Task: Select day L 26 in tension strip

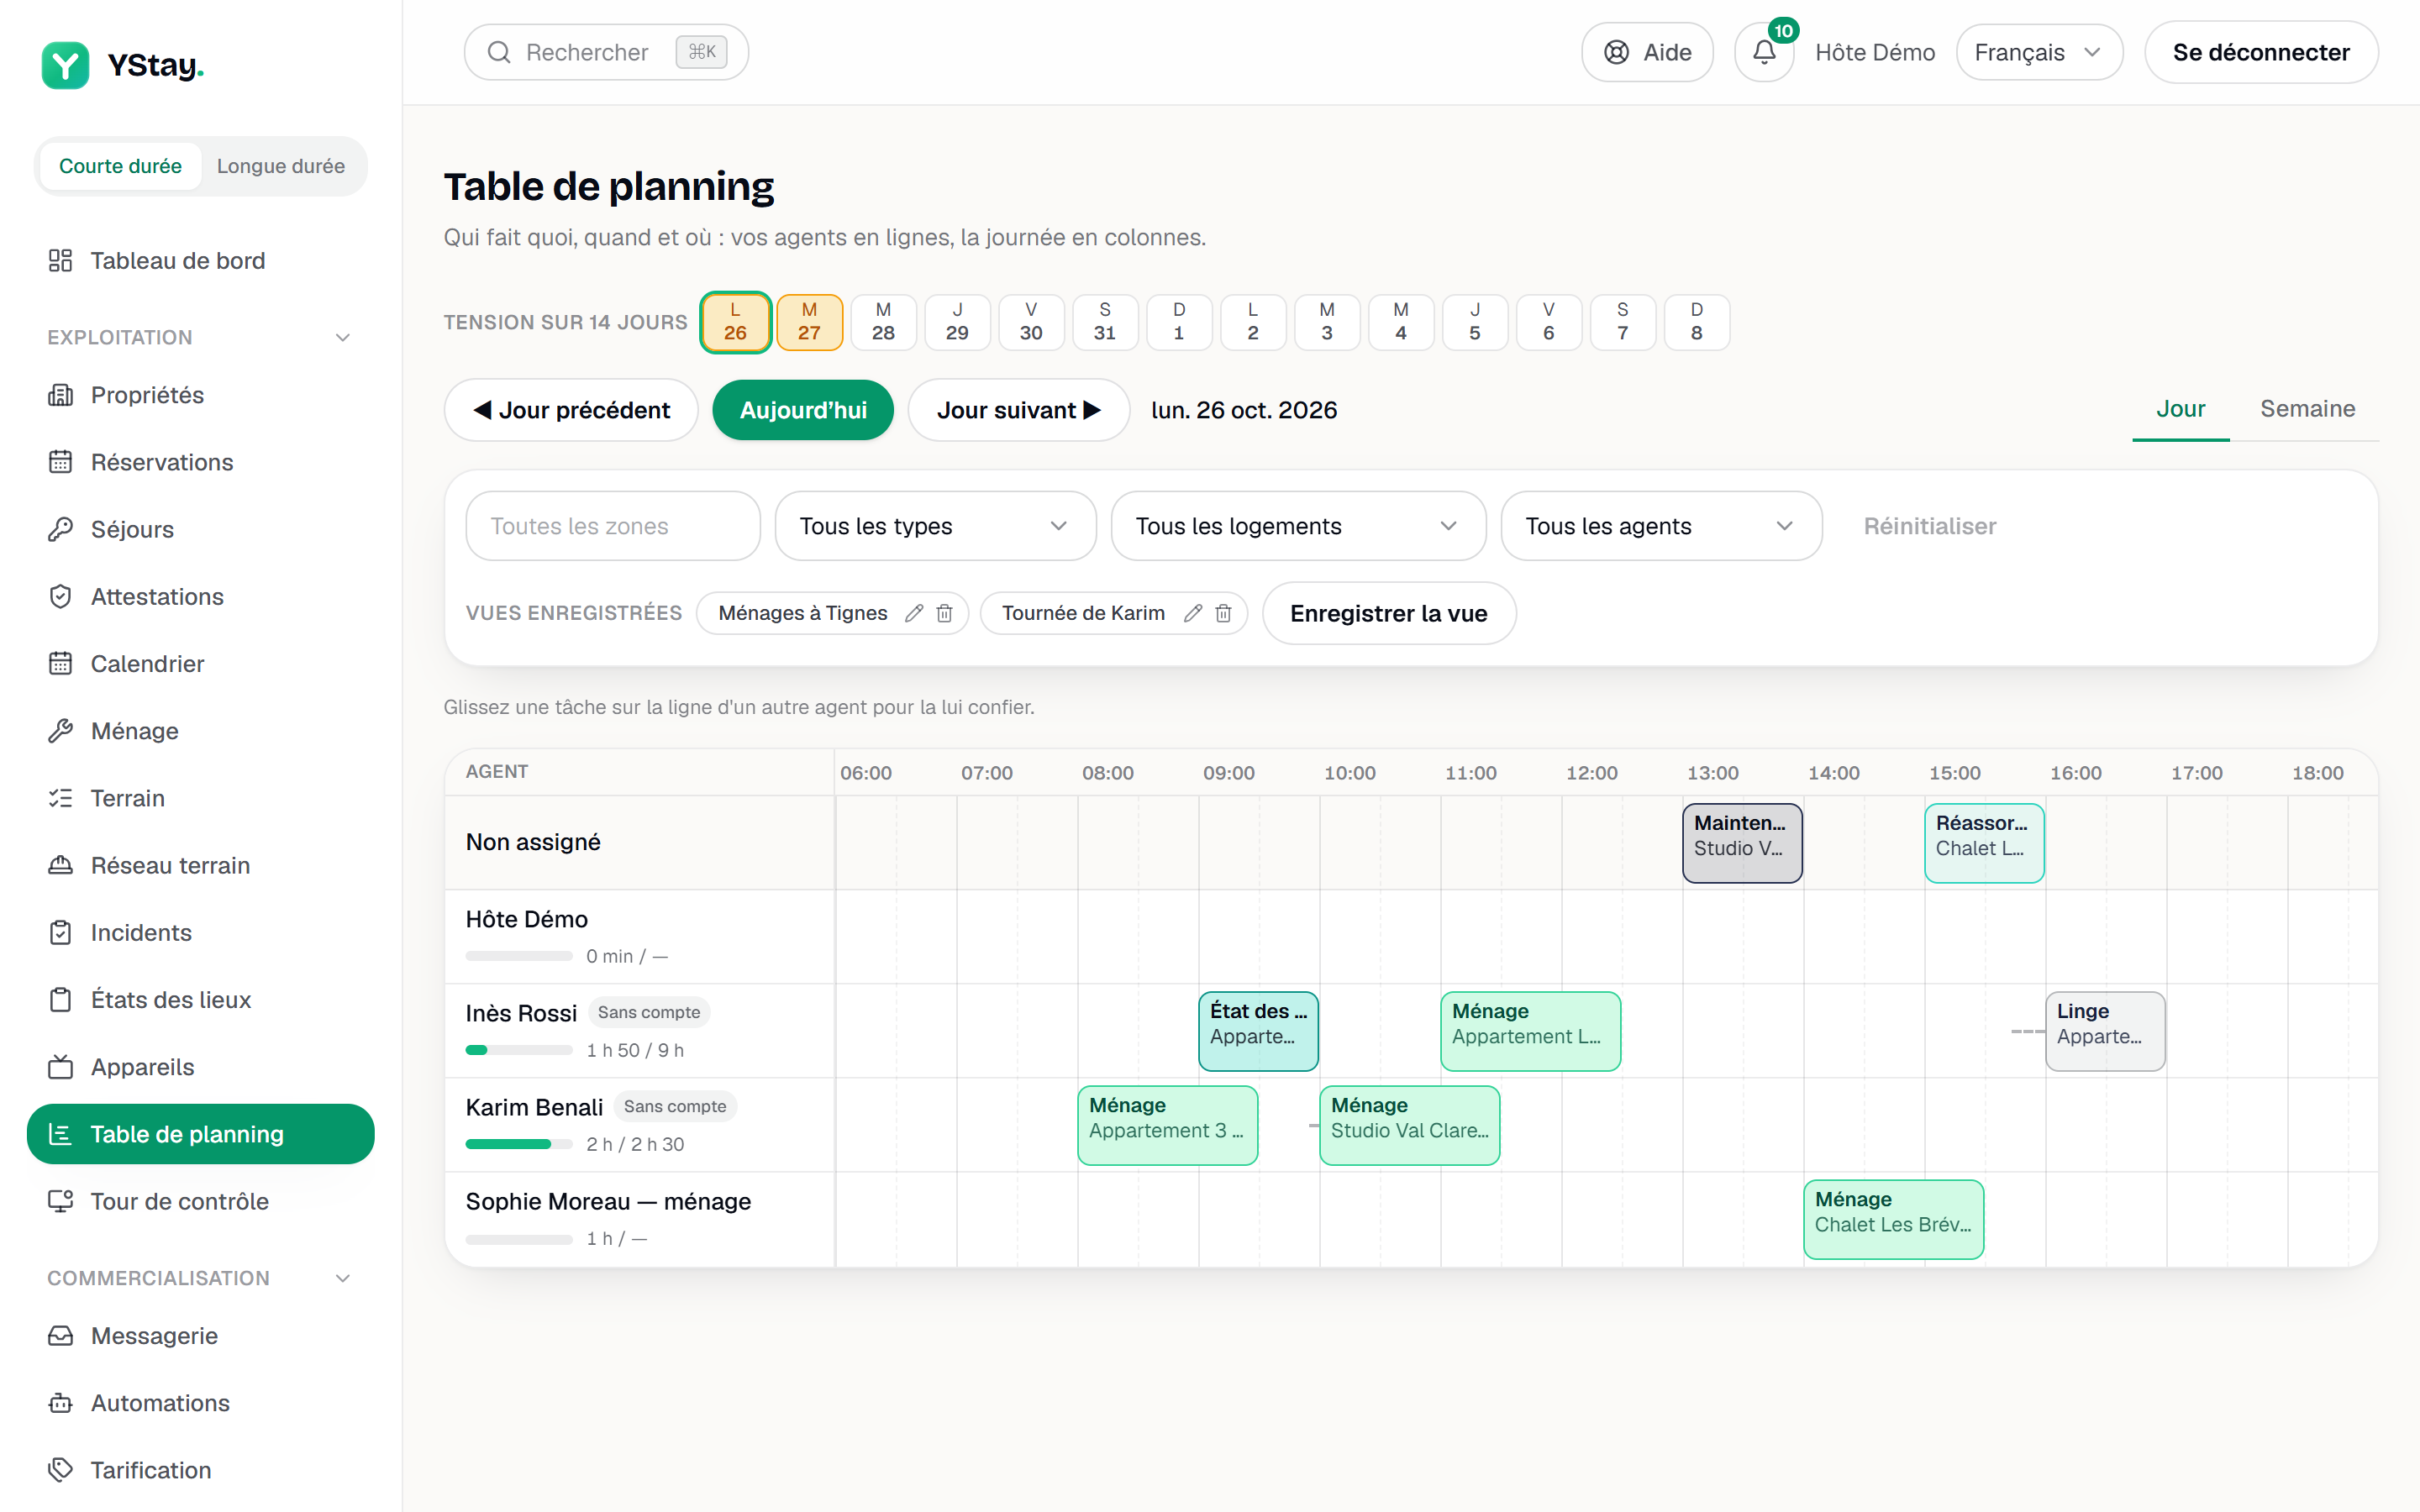Action: (x=735, y=322)
